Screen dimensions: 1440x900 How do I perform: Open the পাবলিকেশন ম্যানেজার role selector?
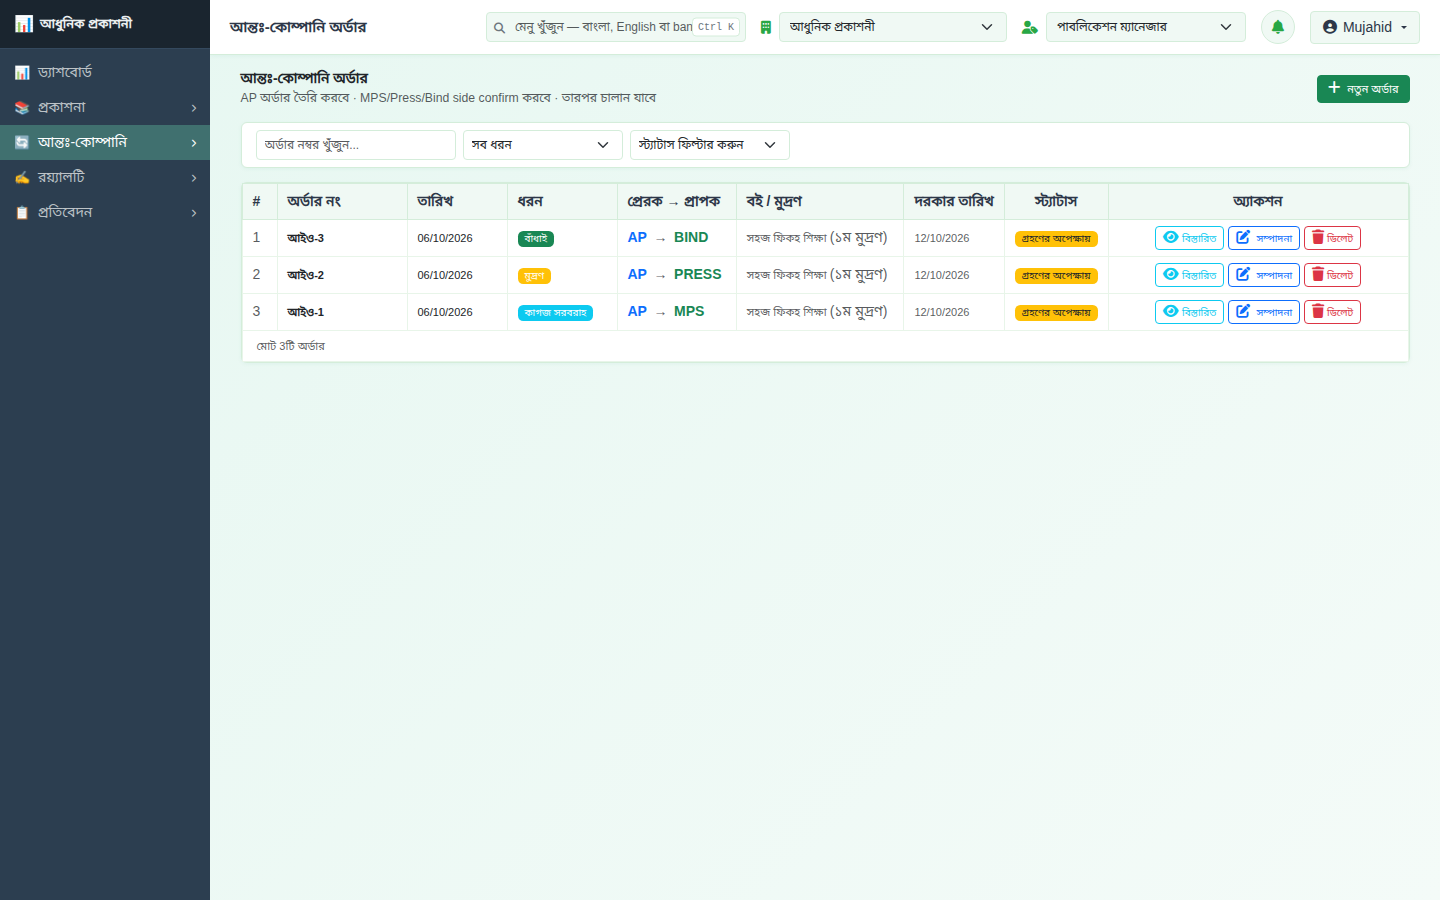[1145, 27]
